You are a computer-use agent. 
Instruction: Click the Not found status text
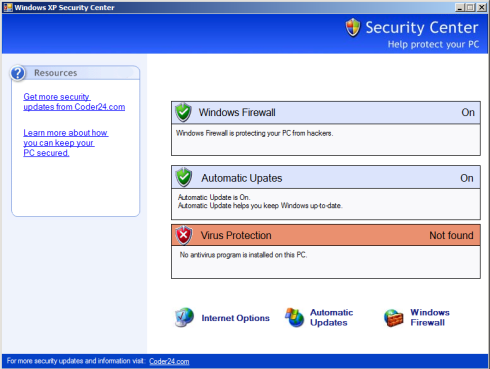tap(451, 235)
